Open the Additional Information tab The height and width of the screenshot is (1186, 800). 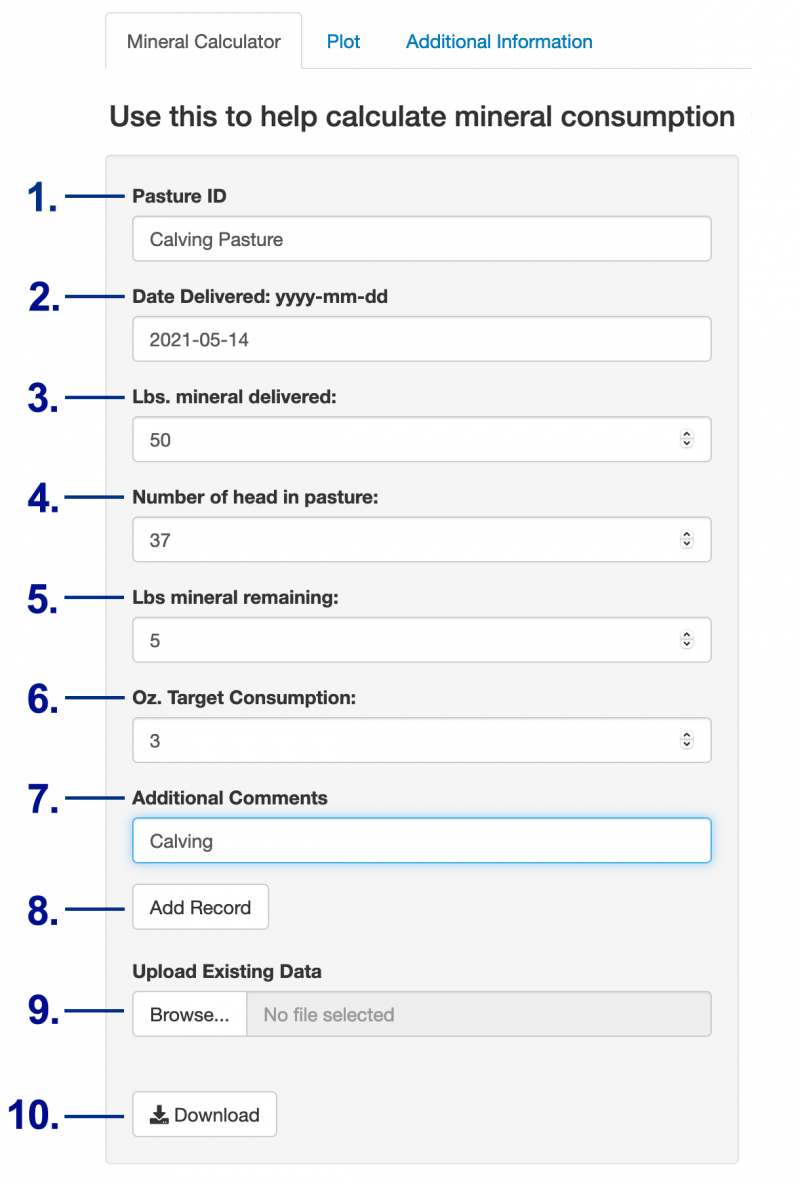click(498, 41)
